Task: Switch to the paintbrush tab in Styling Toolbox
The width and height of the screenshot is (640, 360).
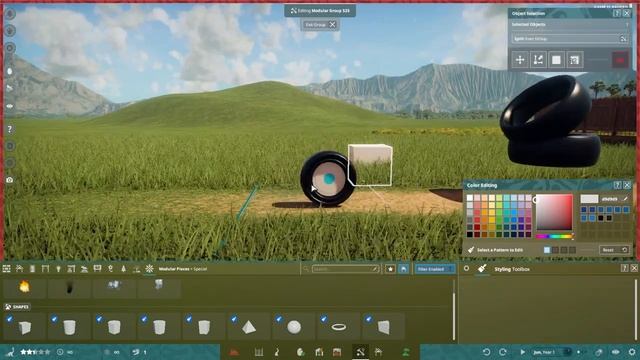Action: 482,268
